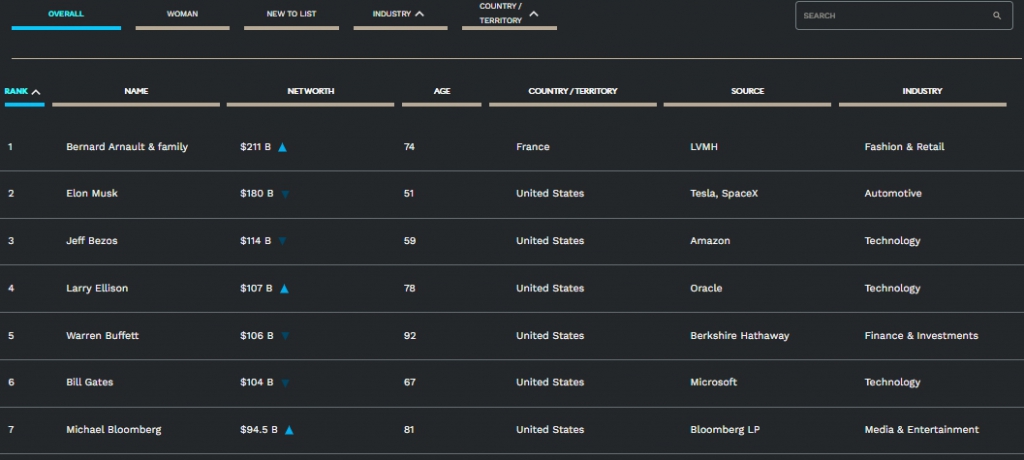Image resolution: width=1024 pixels, height=460 pixels.
Task: Click Fashion & Retail industry cell
Action: (x=904, y=147)
